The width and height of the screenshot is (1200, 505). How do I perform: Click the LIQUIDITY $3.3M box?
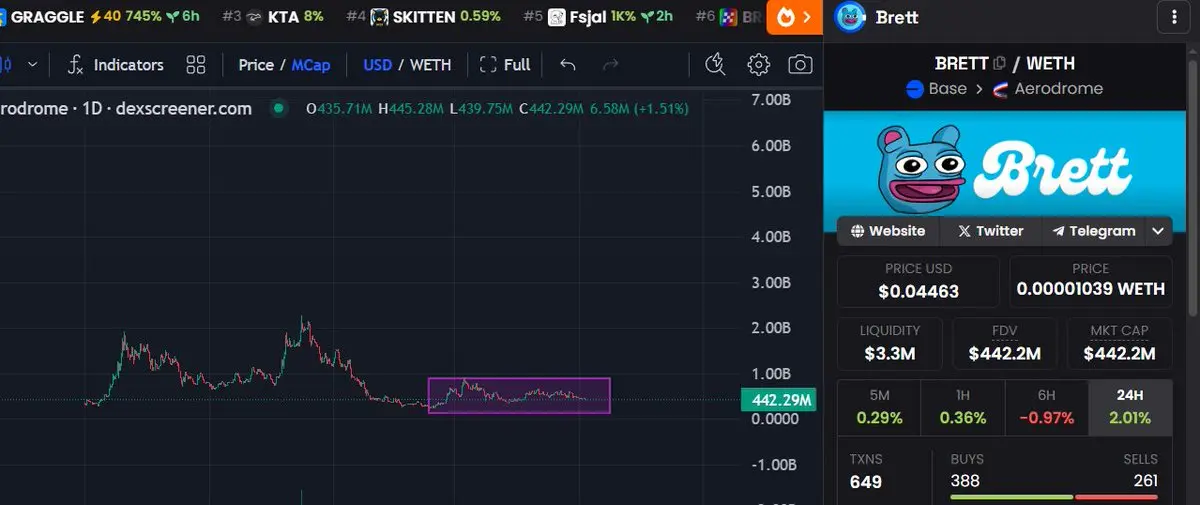pyautogui.click(x=889, y=343)
